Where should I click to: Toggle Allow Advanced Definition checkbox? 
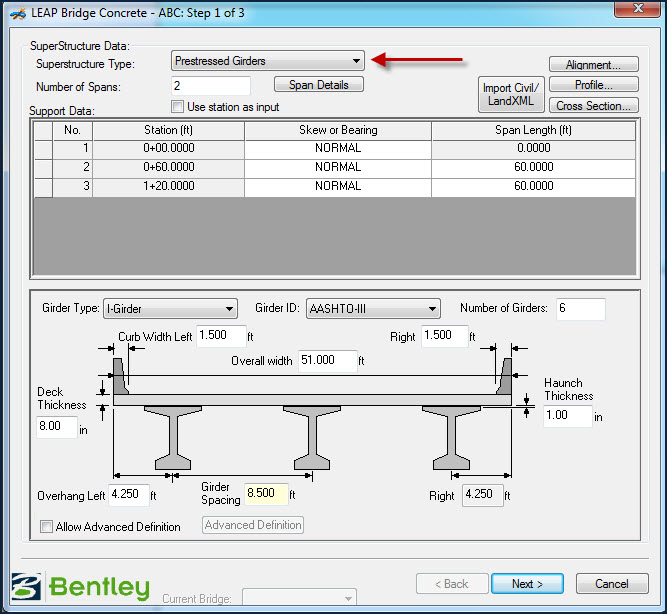pos(47,527)
